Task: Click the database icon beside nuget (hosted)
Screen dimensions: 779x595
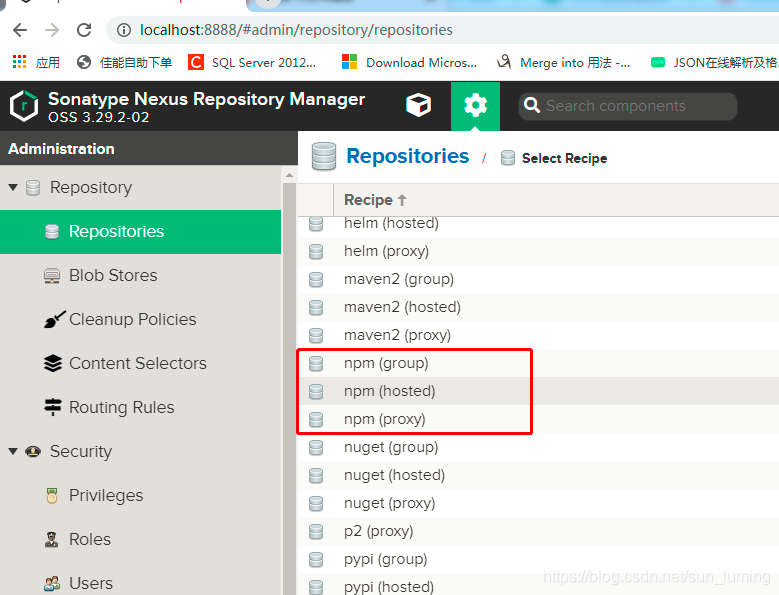Action: (316, 475)
